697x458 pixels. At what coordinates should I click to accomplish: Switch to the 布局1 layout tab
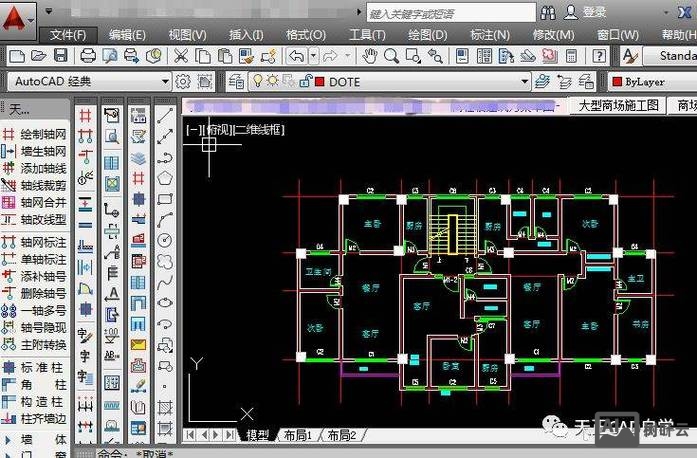click(297, 435)
